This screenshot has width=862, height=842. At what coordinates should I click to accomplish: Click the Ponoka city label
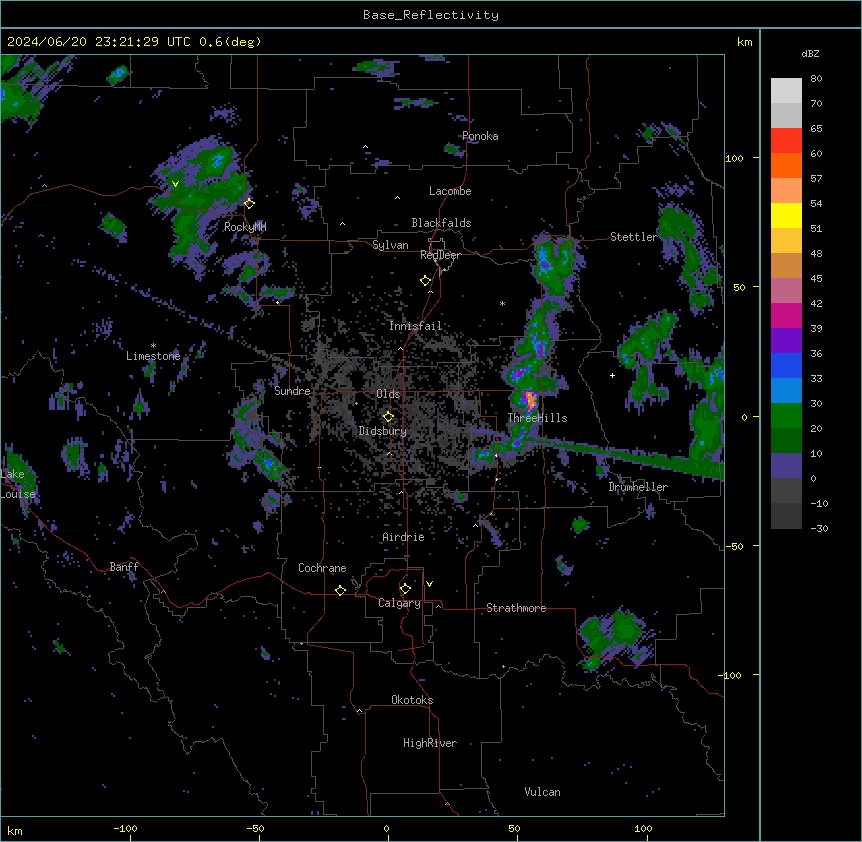480,136
